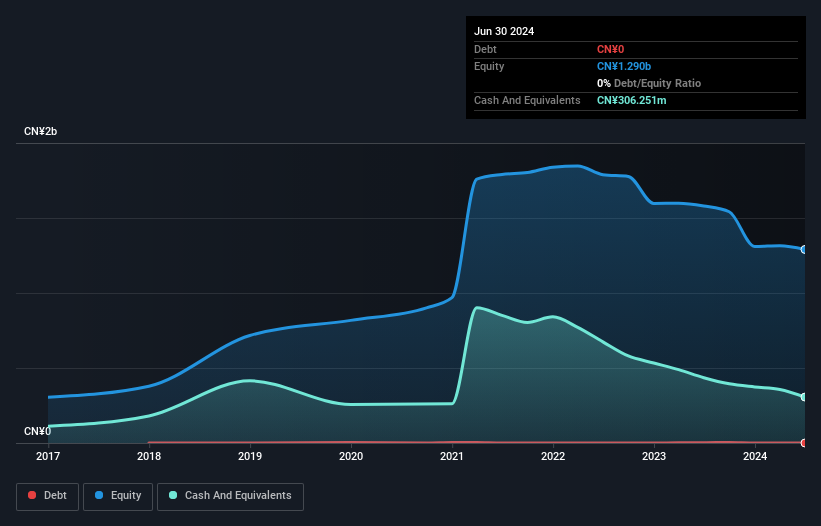Click the CN¥1.290b equity value
The width and height of the screenshot is (821, 526).
tap(624, 66)
